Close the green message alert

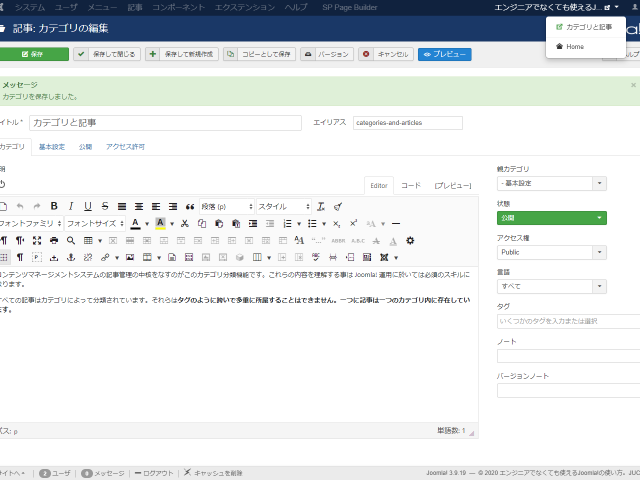click(633, 85)
